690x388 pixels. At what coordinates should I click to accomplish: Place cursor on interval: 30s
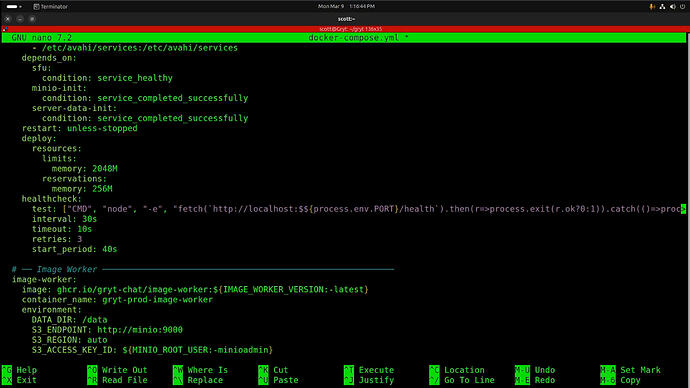[64, 219]
